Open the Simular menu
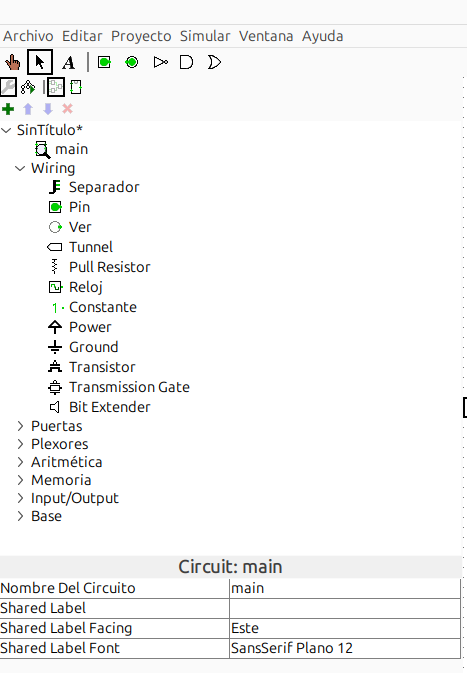 tap(205, 36)
